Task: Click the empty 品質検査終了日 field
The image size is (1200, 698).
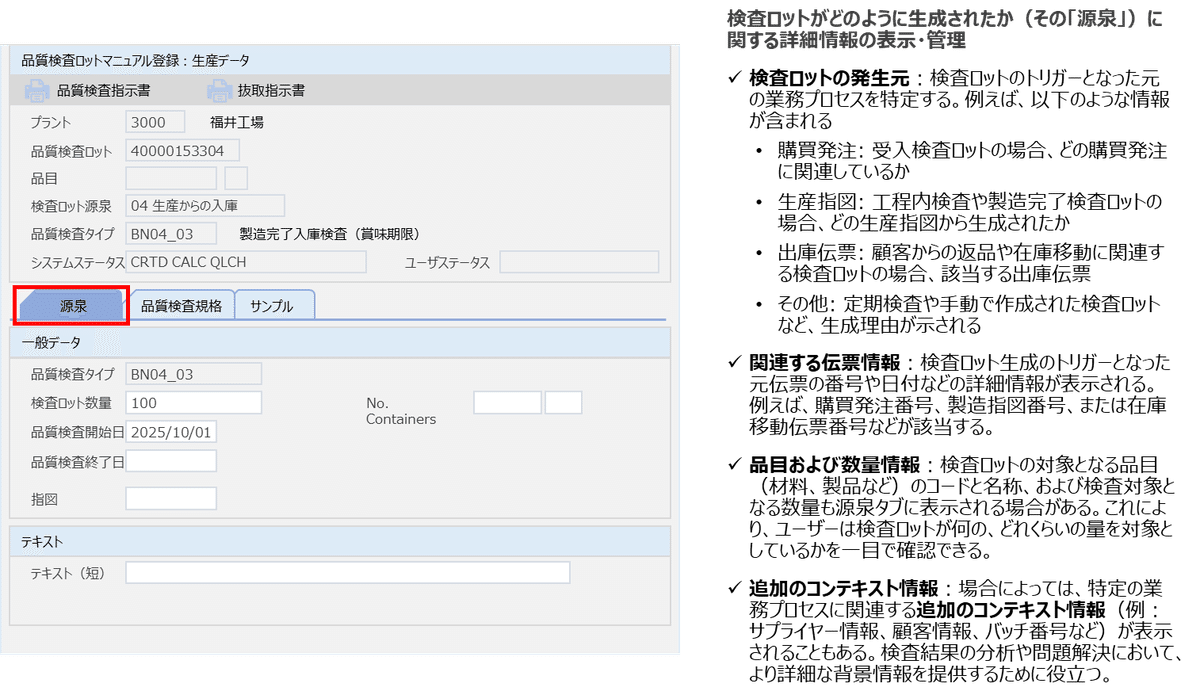Action: 172,460
